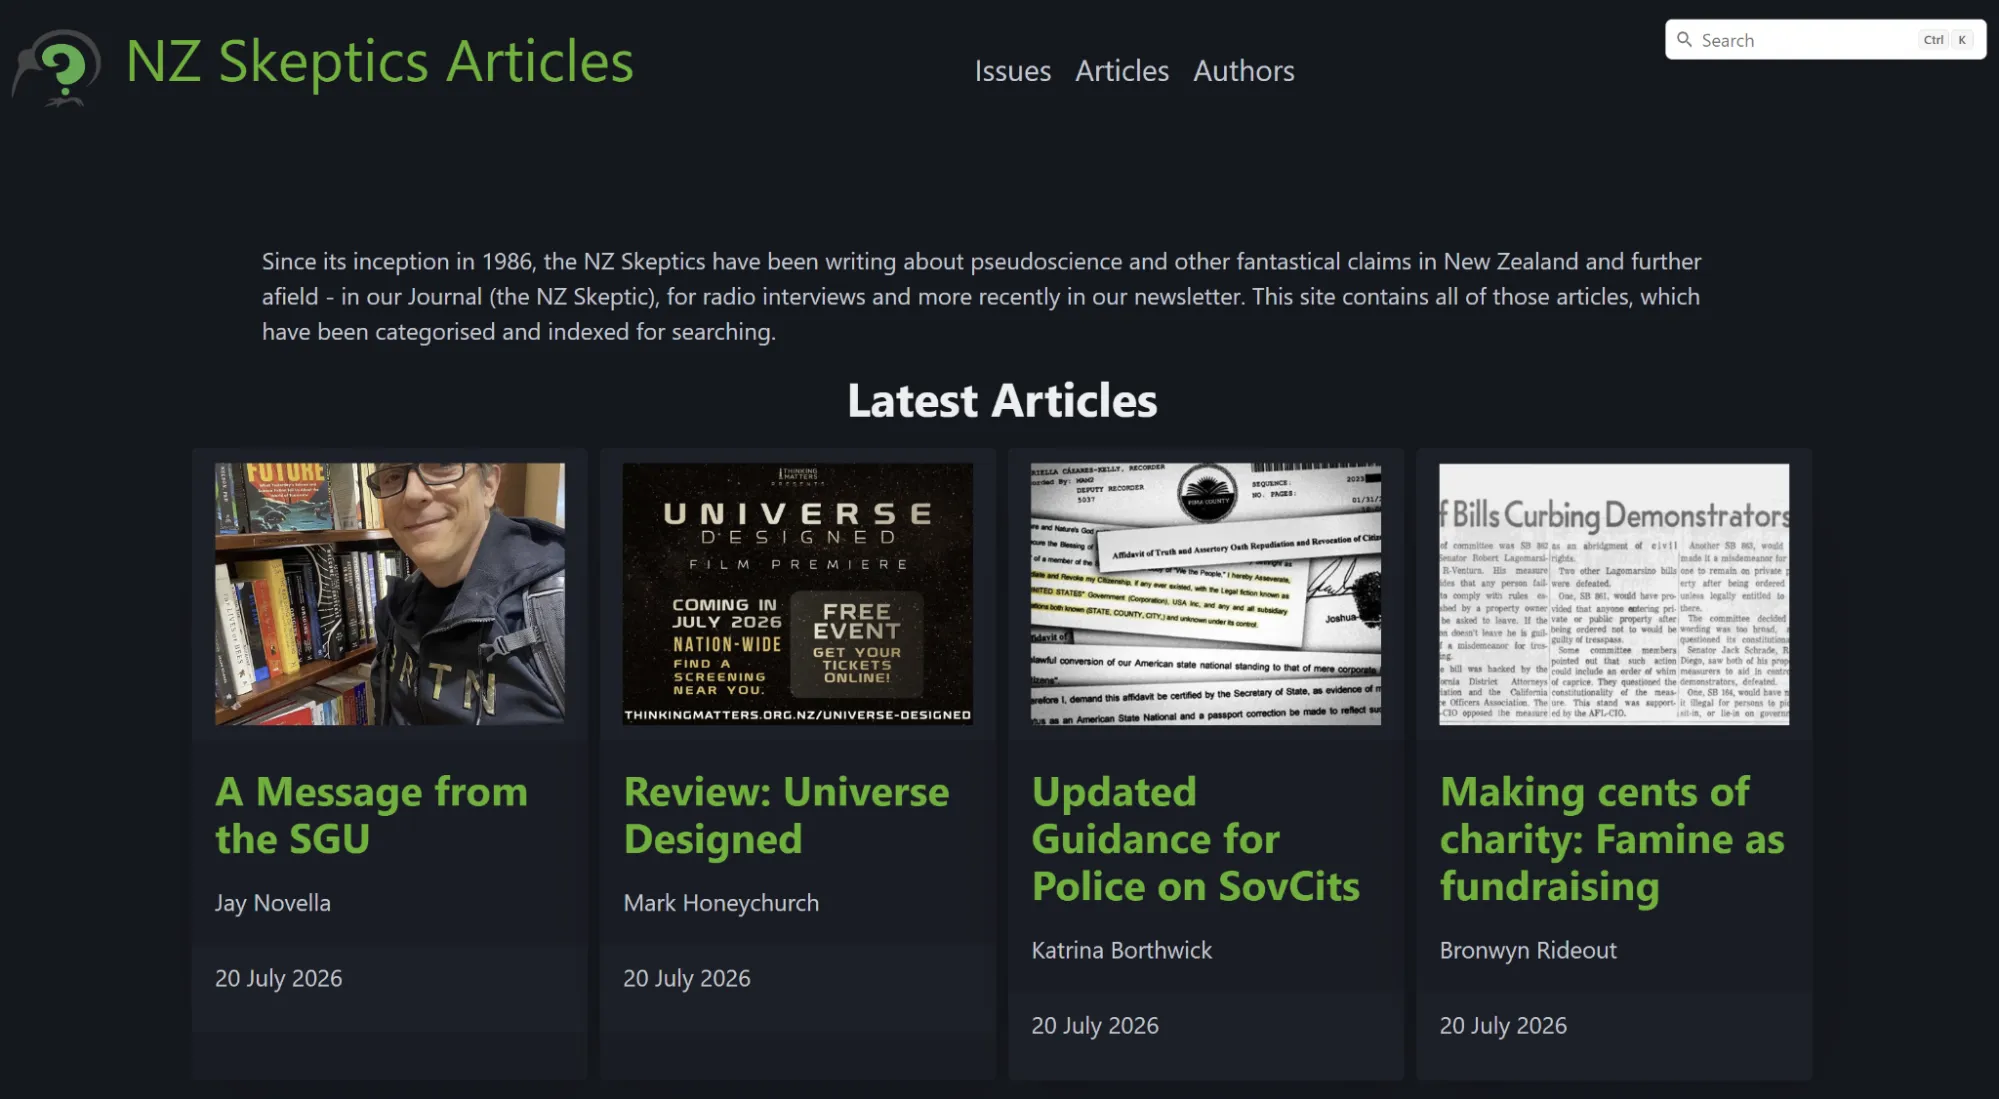1999x1100 pixels.
Task: Open the NZ Skeptics Articles site title
Action: [x=380, y=61]
